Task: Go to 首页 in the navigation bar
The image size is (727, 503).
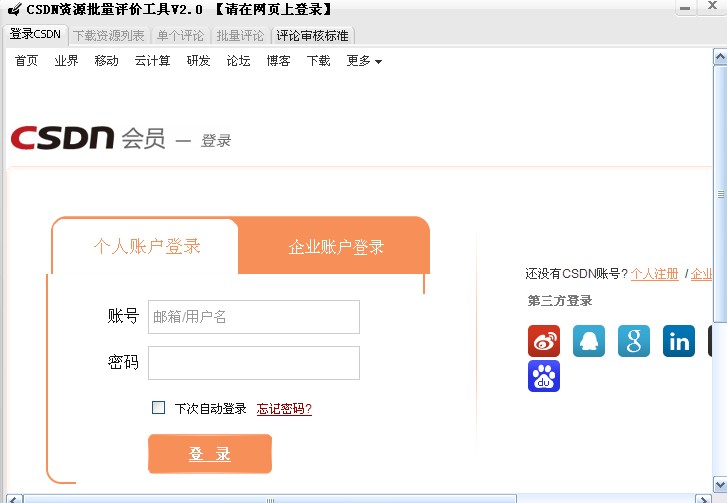Action: coord(26,61)
